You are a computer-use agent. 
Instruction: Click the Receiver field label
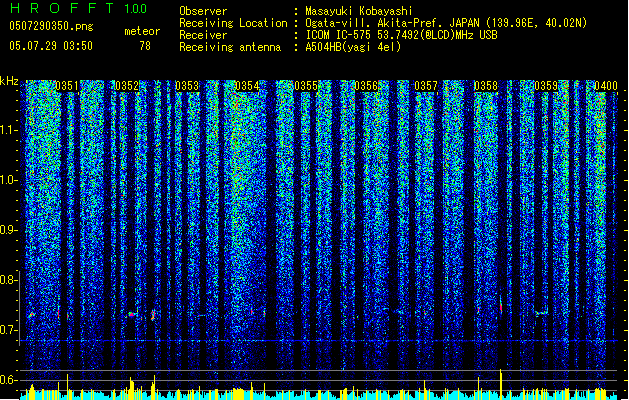[x=203, y=35]
